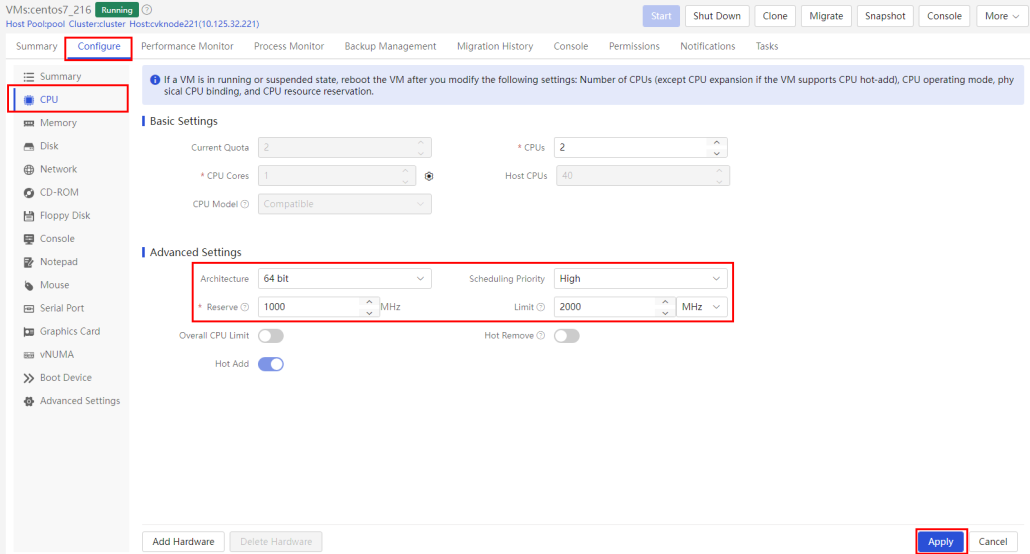Click the Console monitor icon in sidebar
Viewport: 1030px width, 554px height.
pyautogui.click(x=29, y=239)
